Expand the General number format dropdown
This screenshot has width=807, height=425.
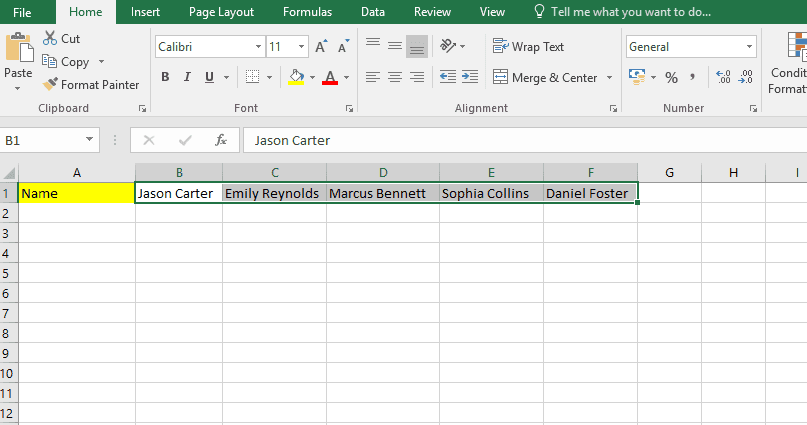(750, 47)
